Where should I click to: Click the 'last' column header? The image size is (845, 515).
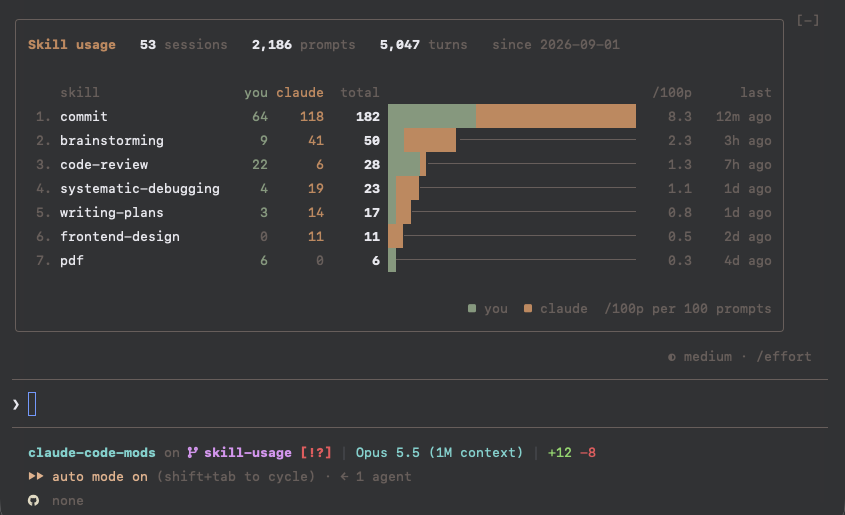tap(756, 93)
